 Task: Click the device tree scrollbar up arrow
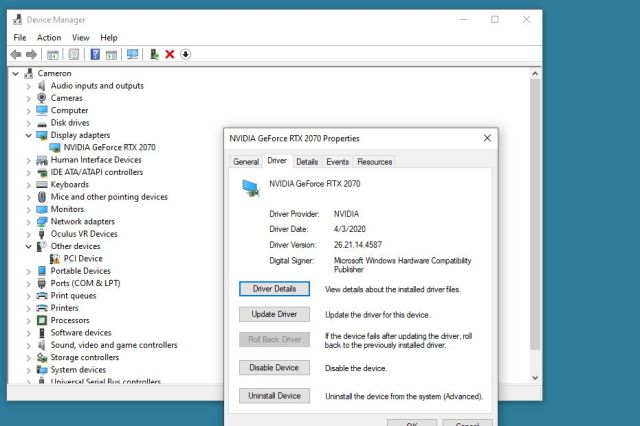535,74
